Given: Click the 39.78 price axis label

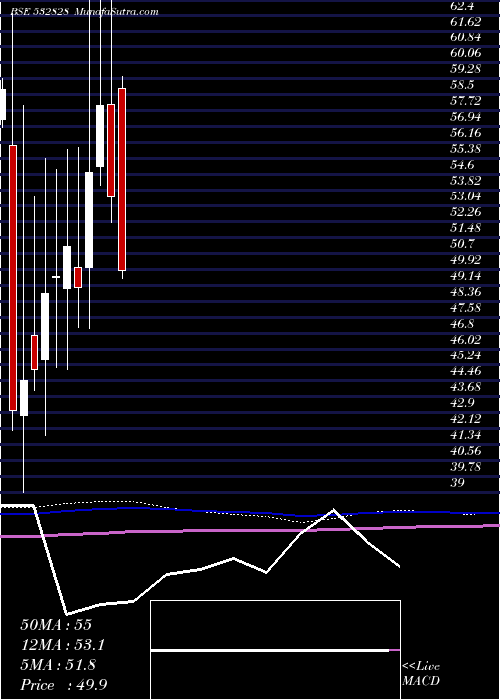Looking at the screenshot, I should (x=465, y=467).
